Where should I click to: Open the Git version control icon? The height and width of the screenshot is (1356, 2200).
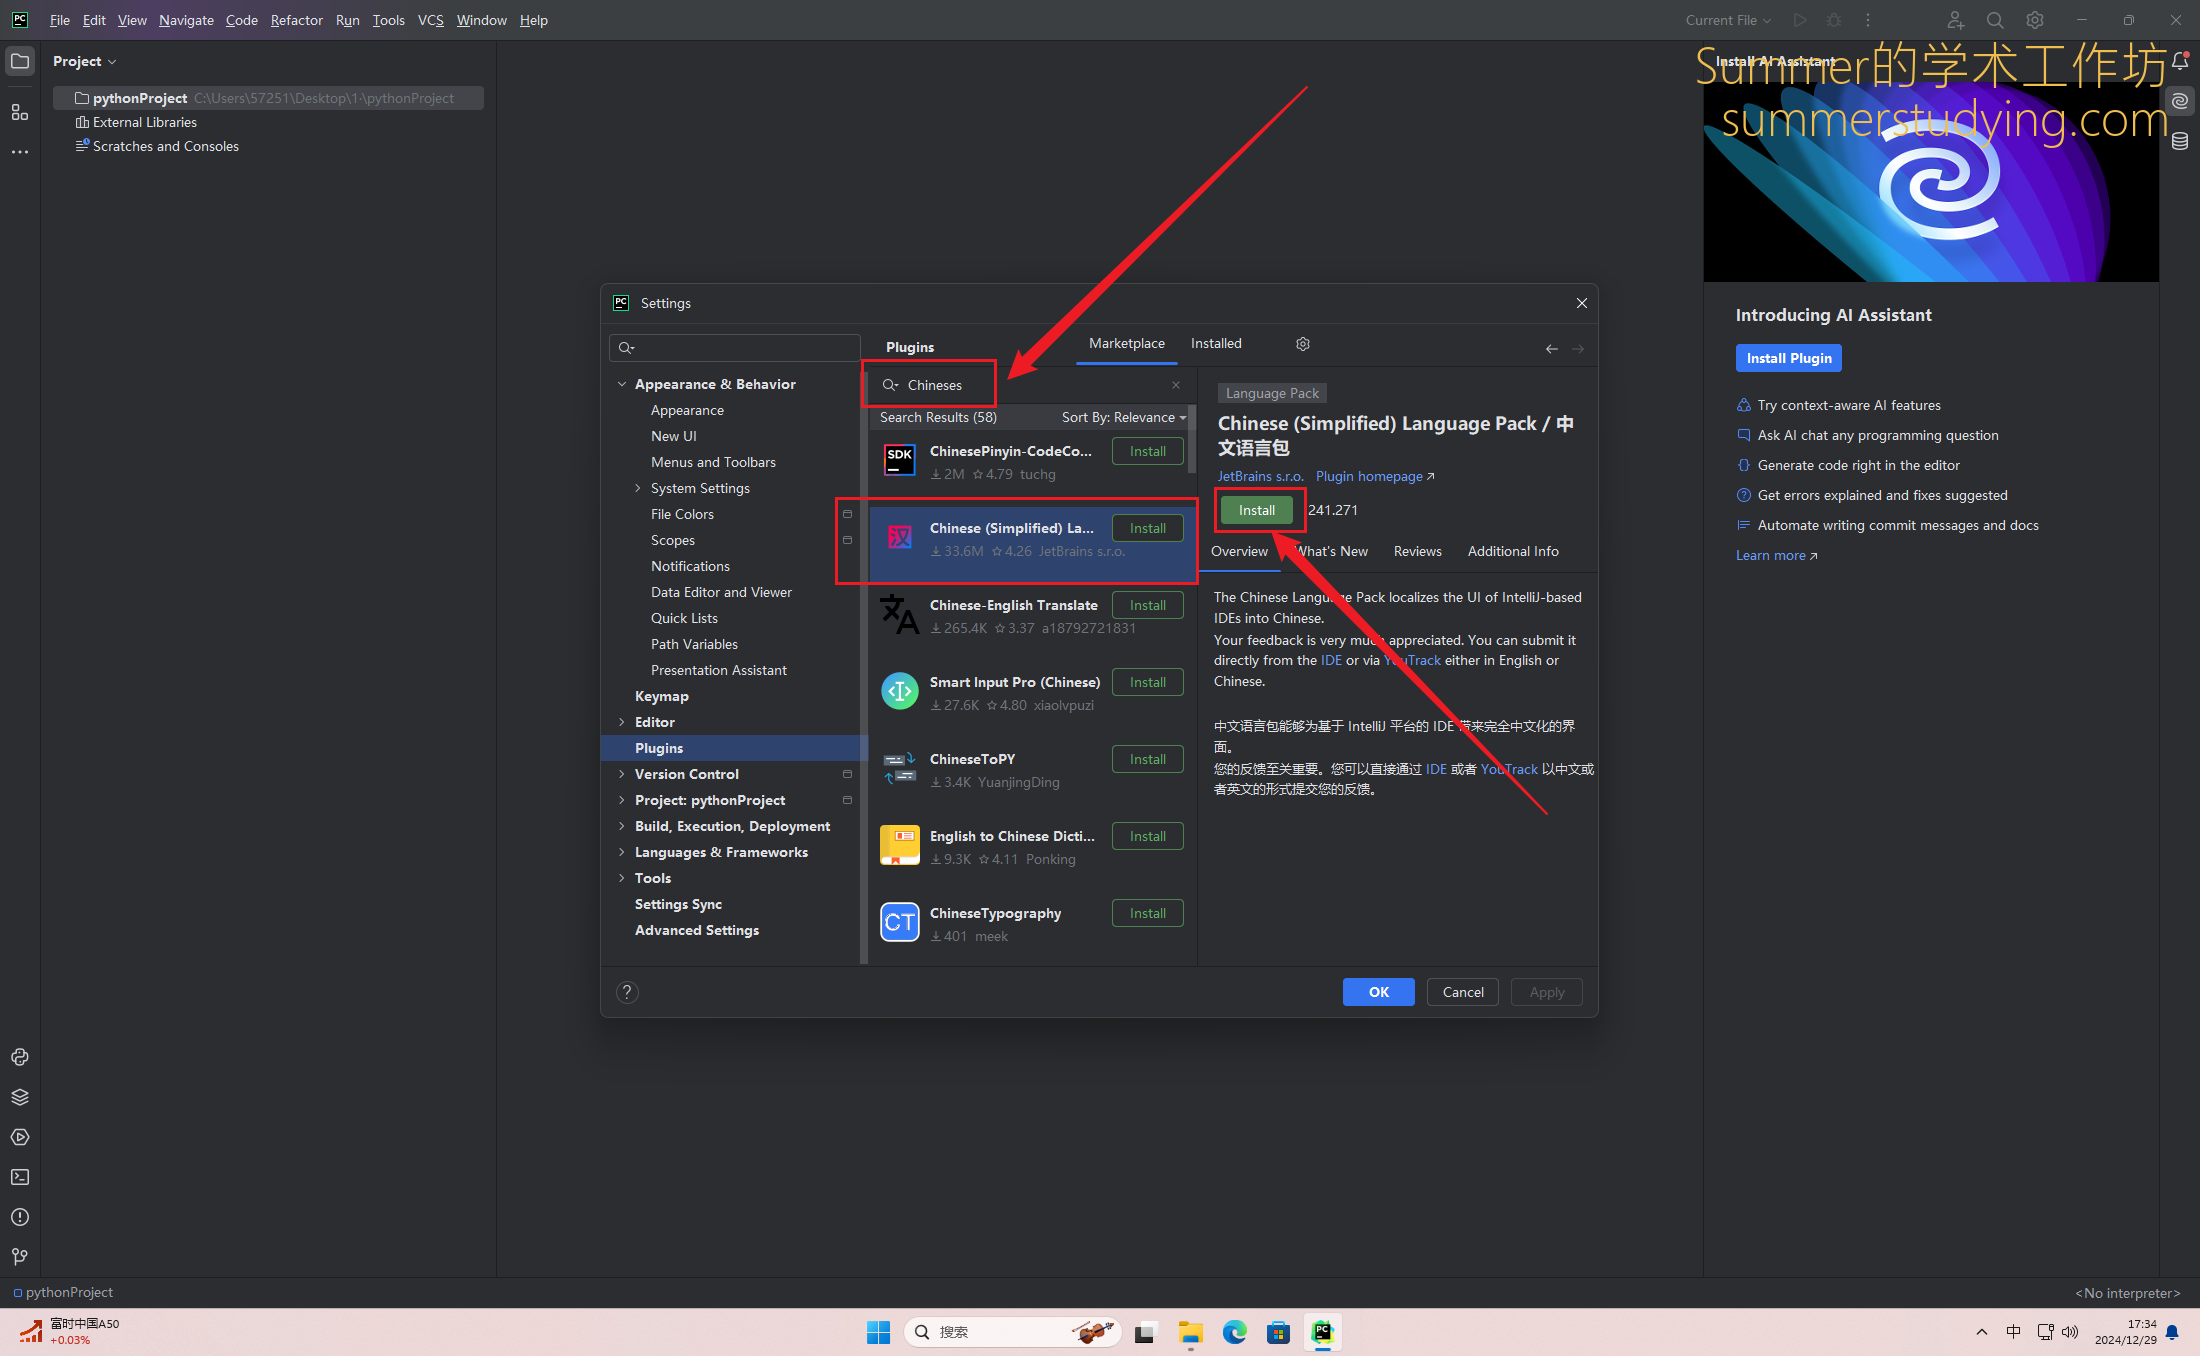(20, 1257)
